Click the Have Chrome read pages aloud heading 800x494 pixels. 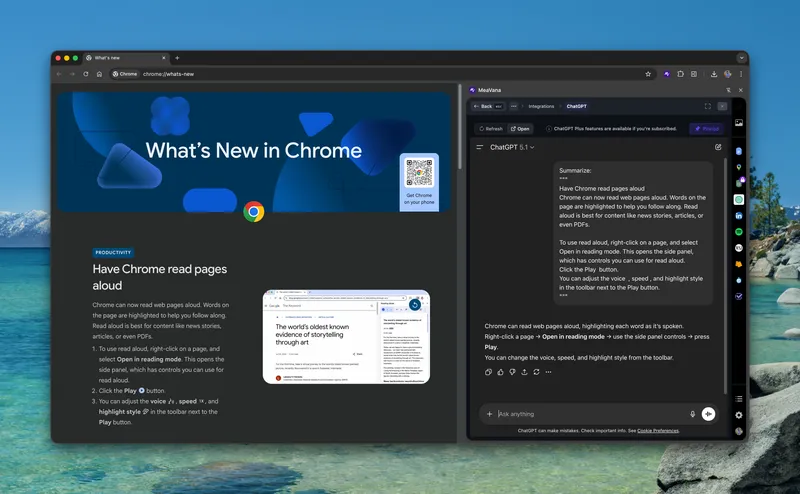(160, 277)
